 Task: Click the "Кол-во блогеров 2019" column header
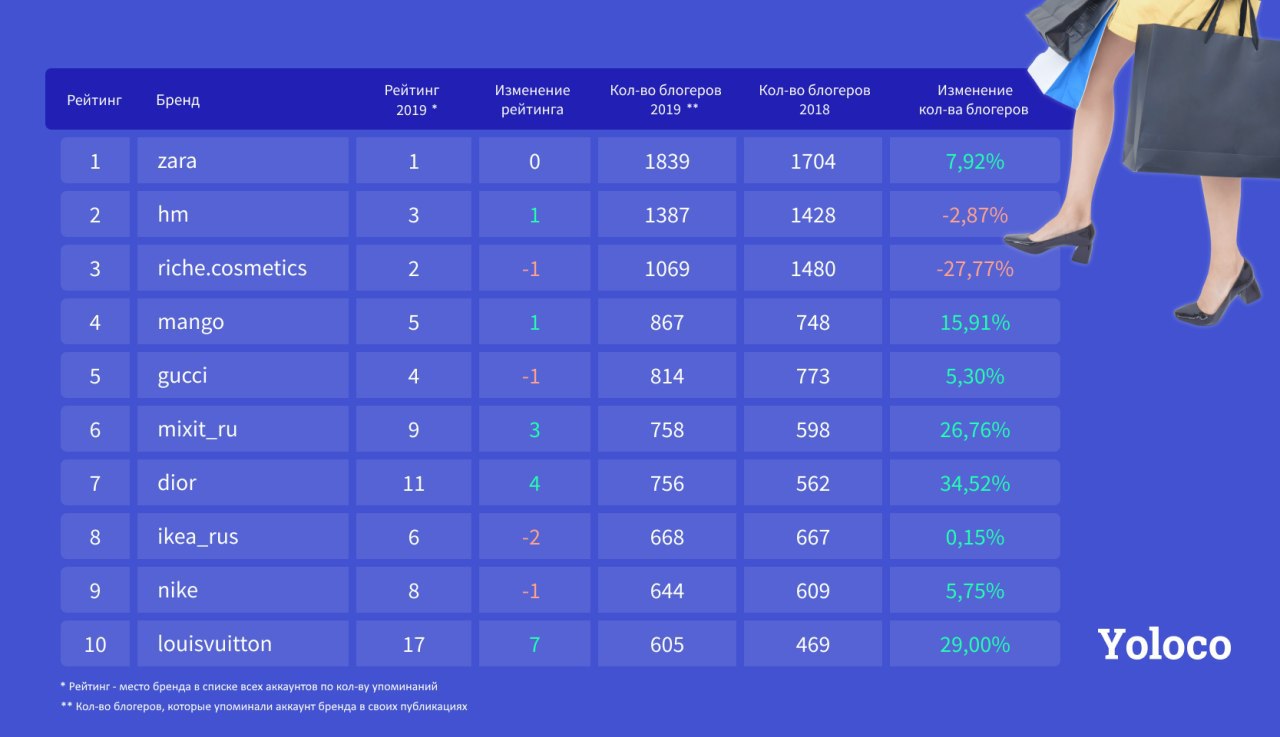coord(666,100)
